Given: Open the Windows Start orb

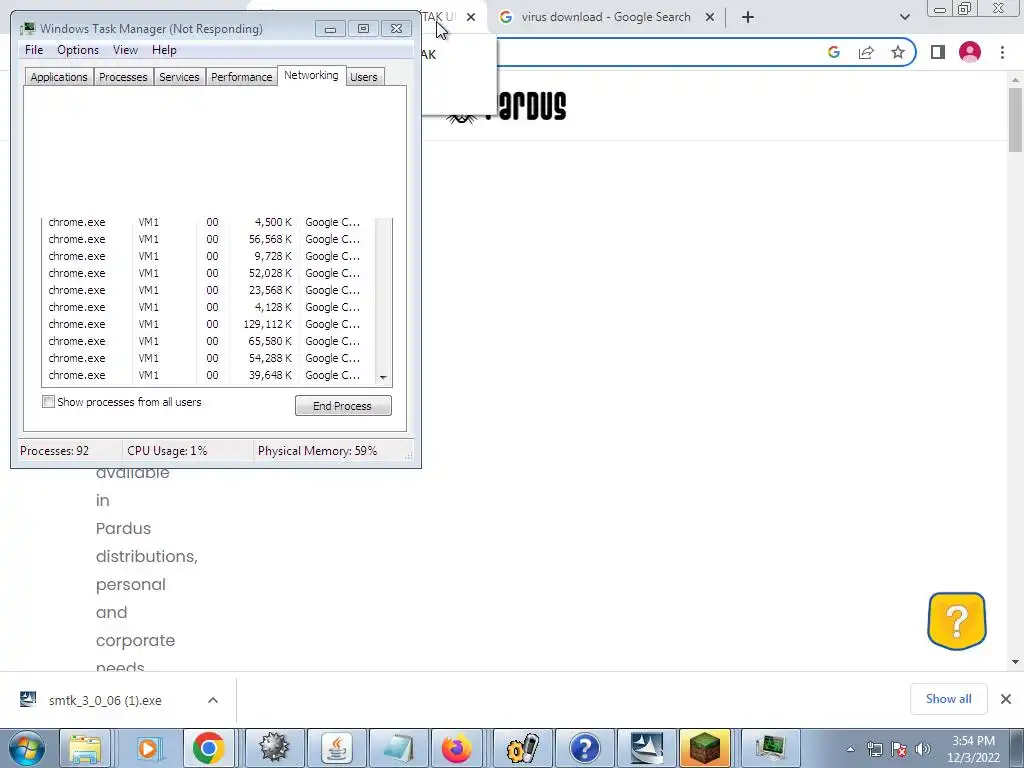Looking at the screenshot, I should click(26, 748).
